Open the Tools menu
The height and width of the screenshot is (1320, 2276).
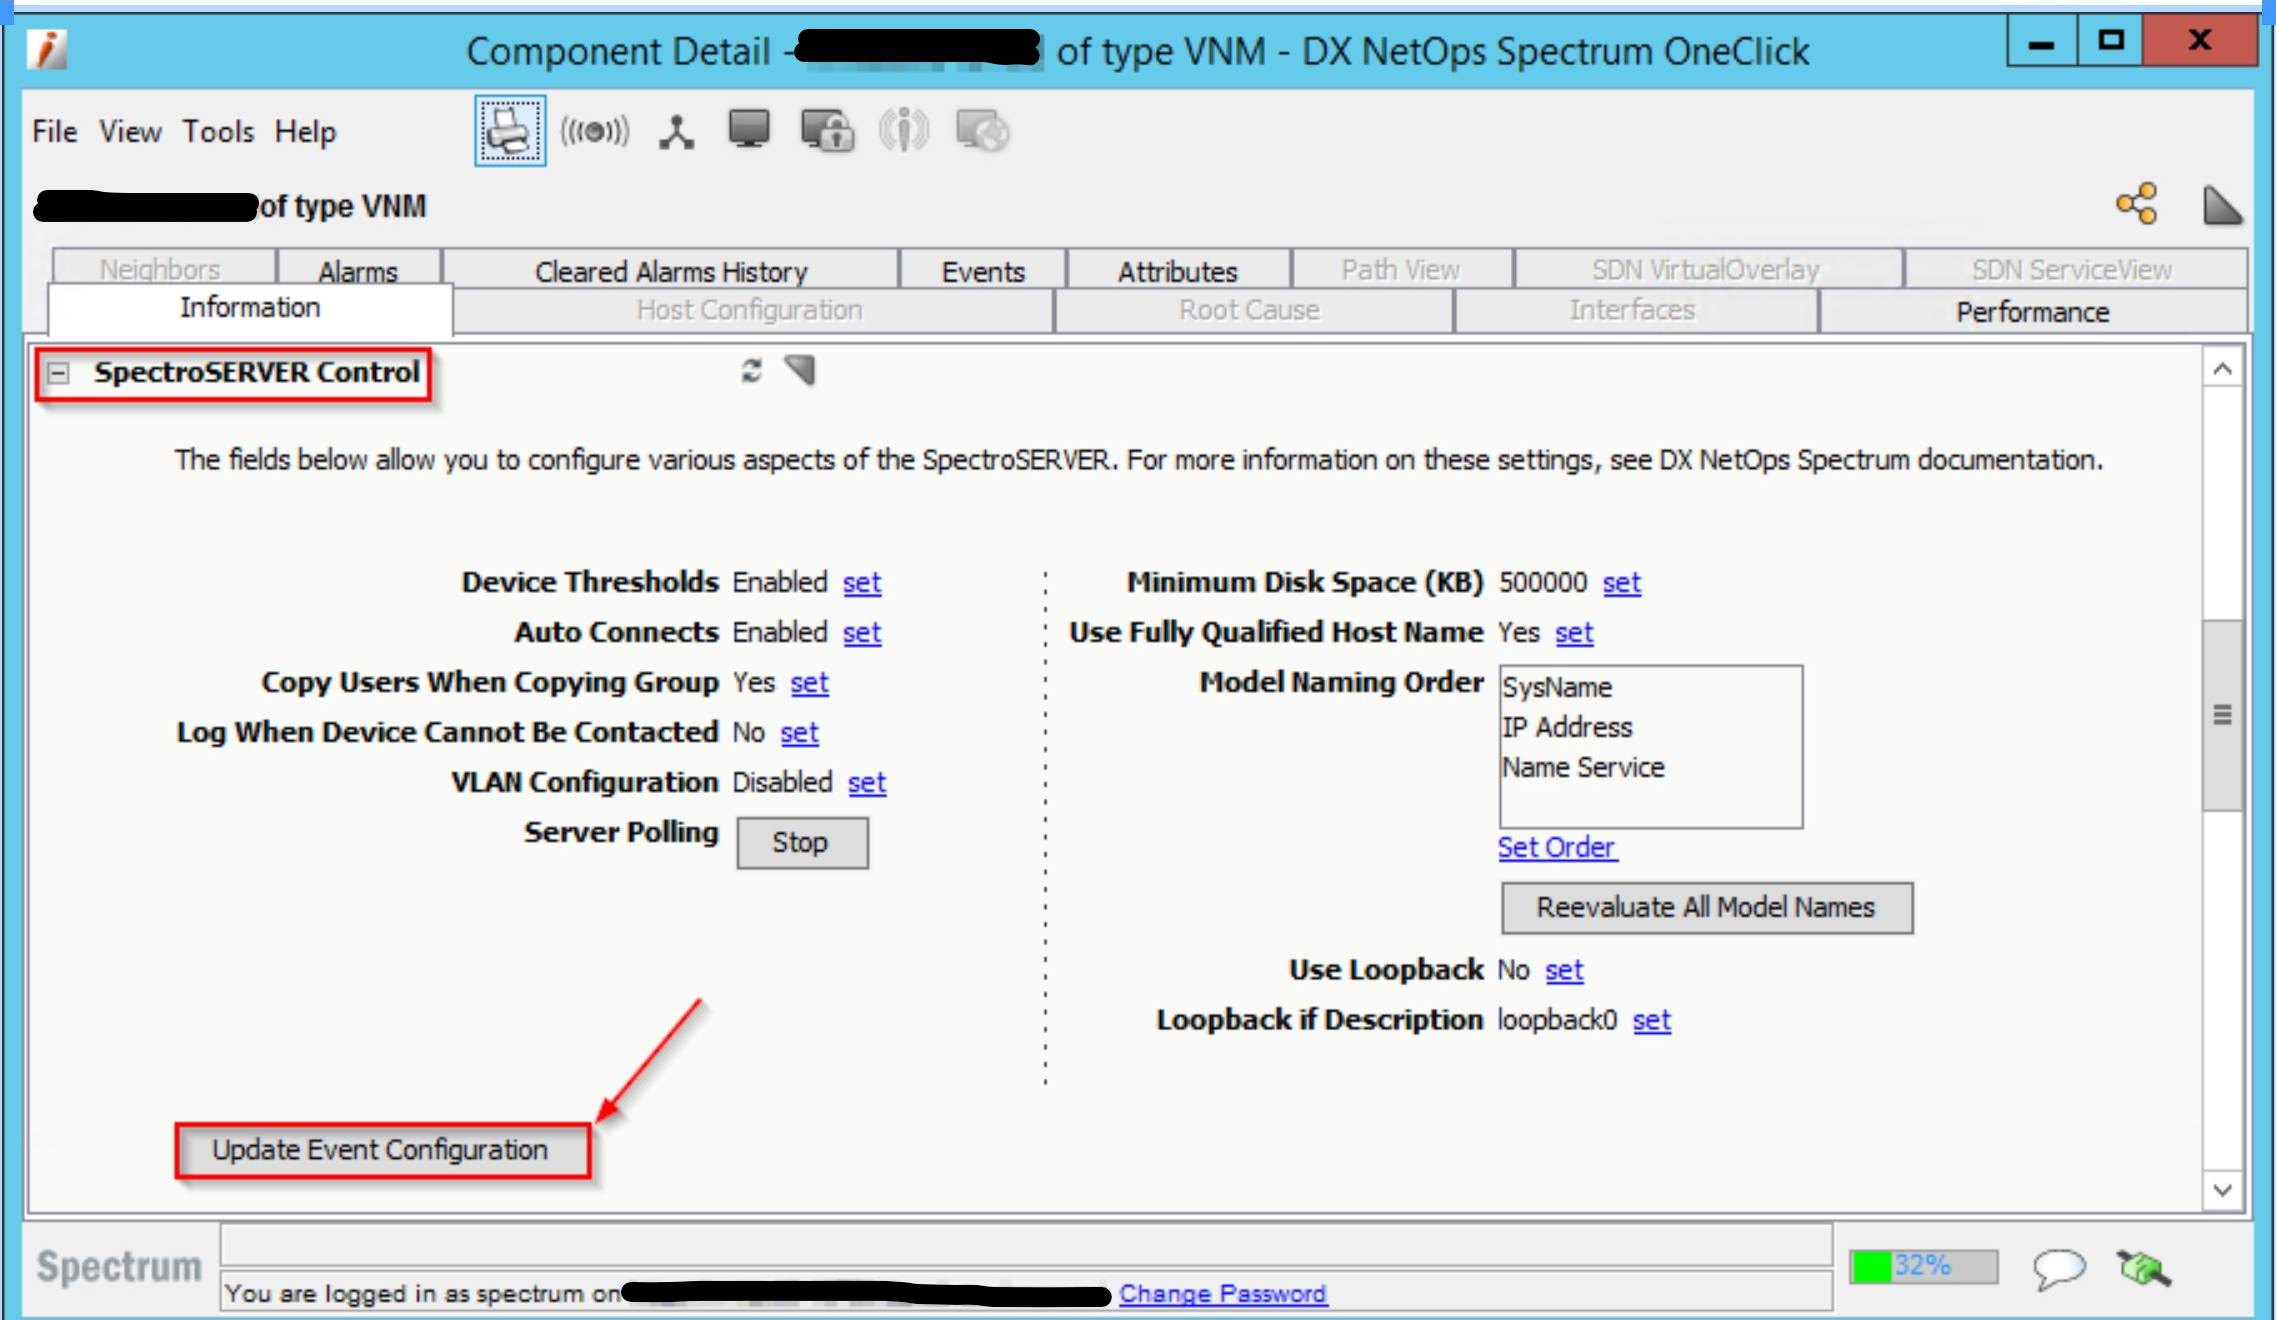point(217,131)
